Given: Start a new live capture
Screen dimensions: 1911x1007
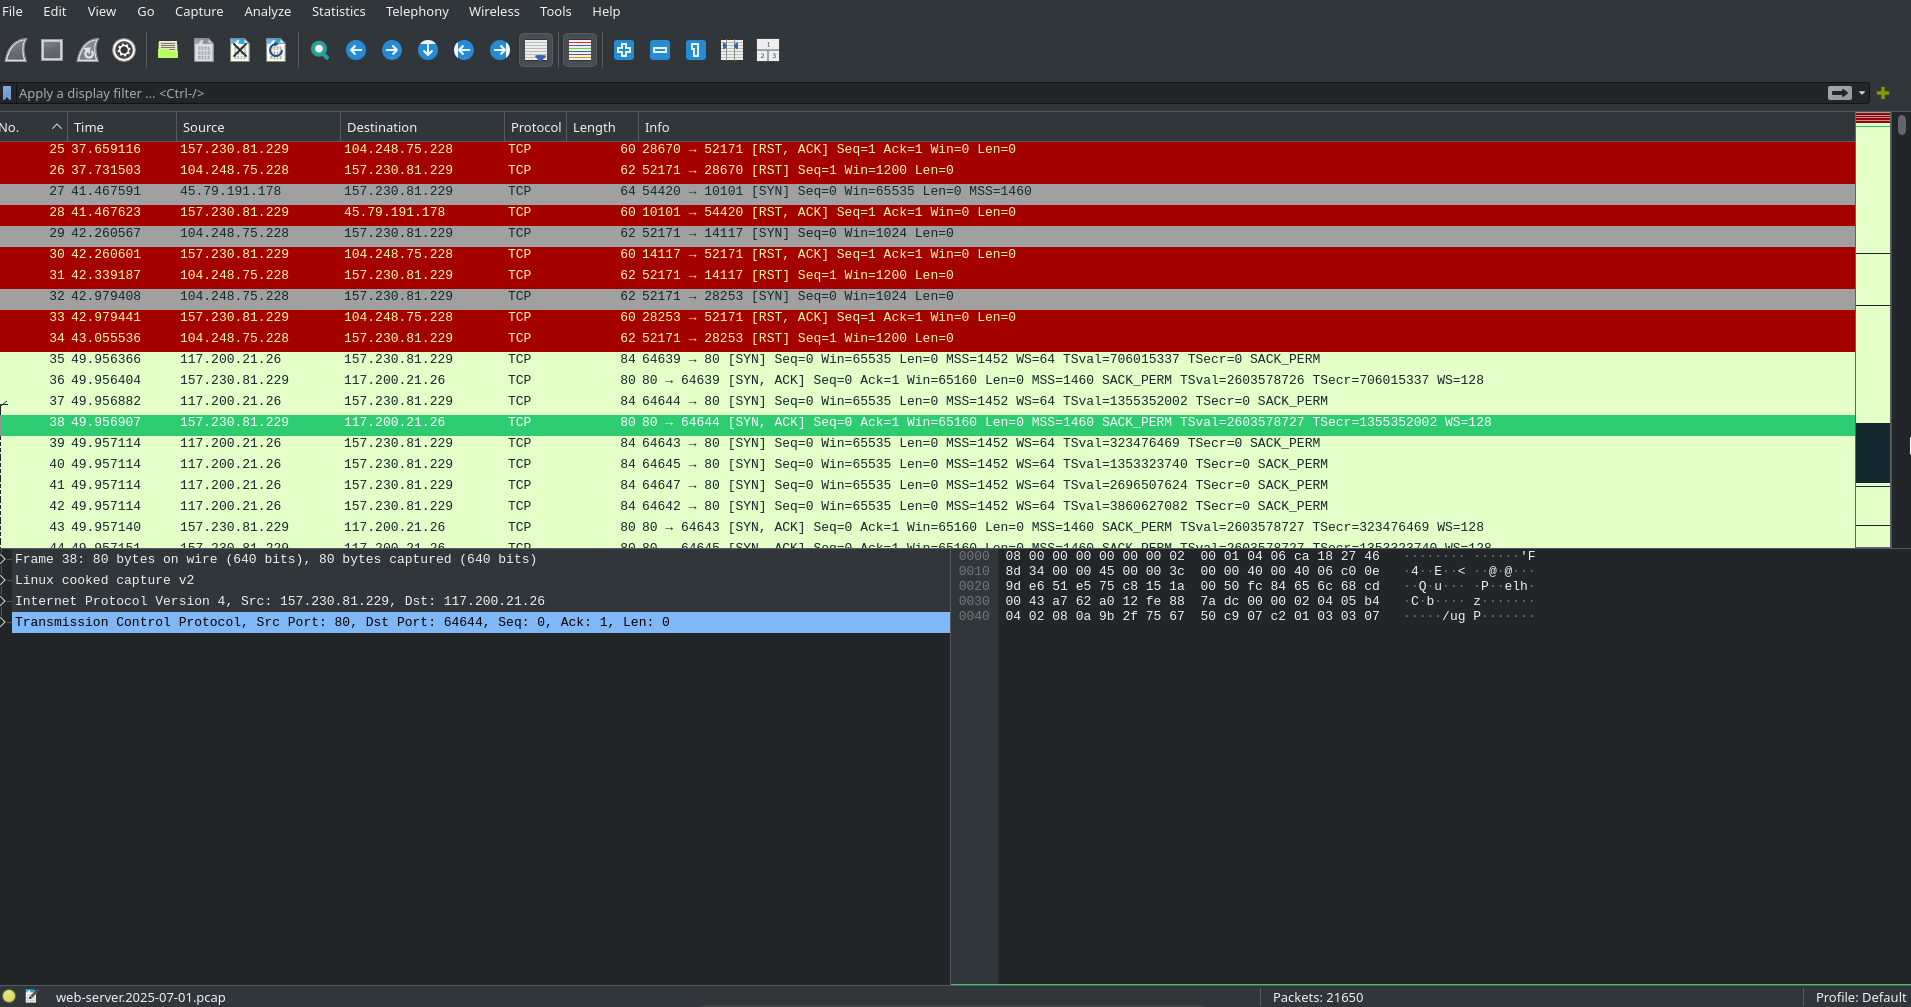Looking at the screenshot, I should coord(15,49).
